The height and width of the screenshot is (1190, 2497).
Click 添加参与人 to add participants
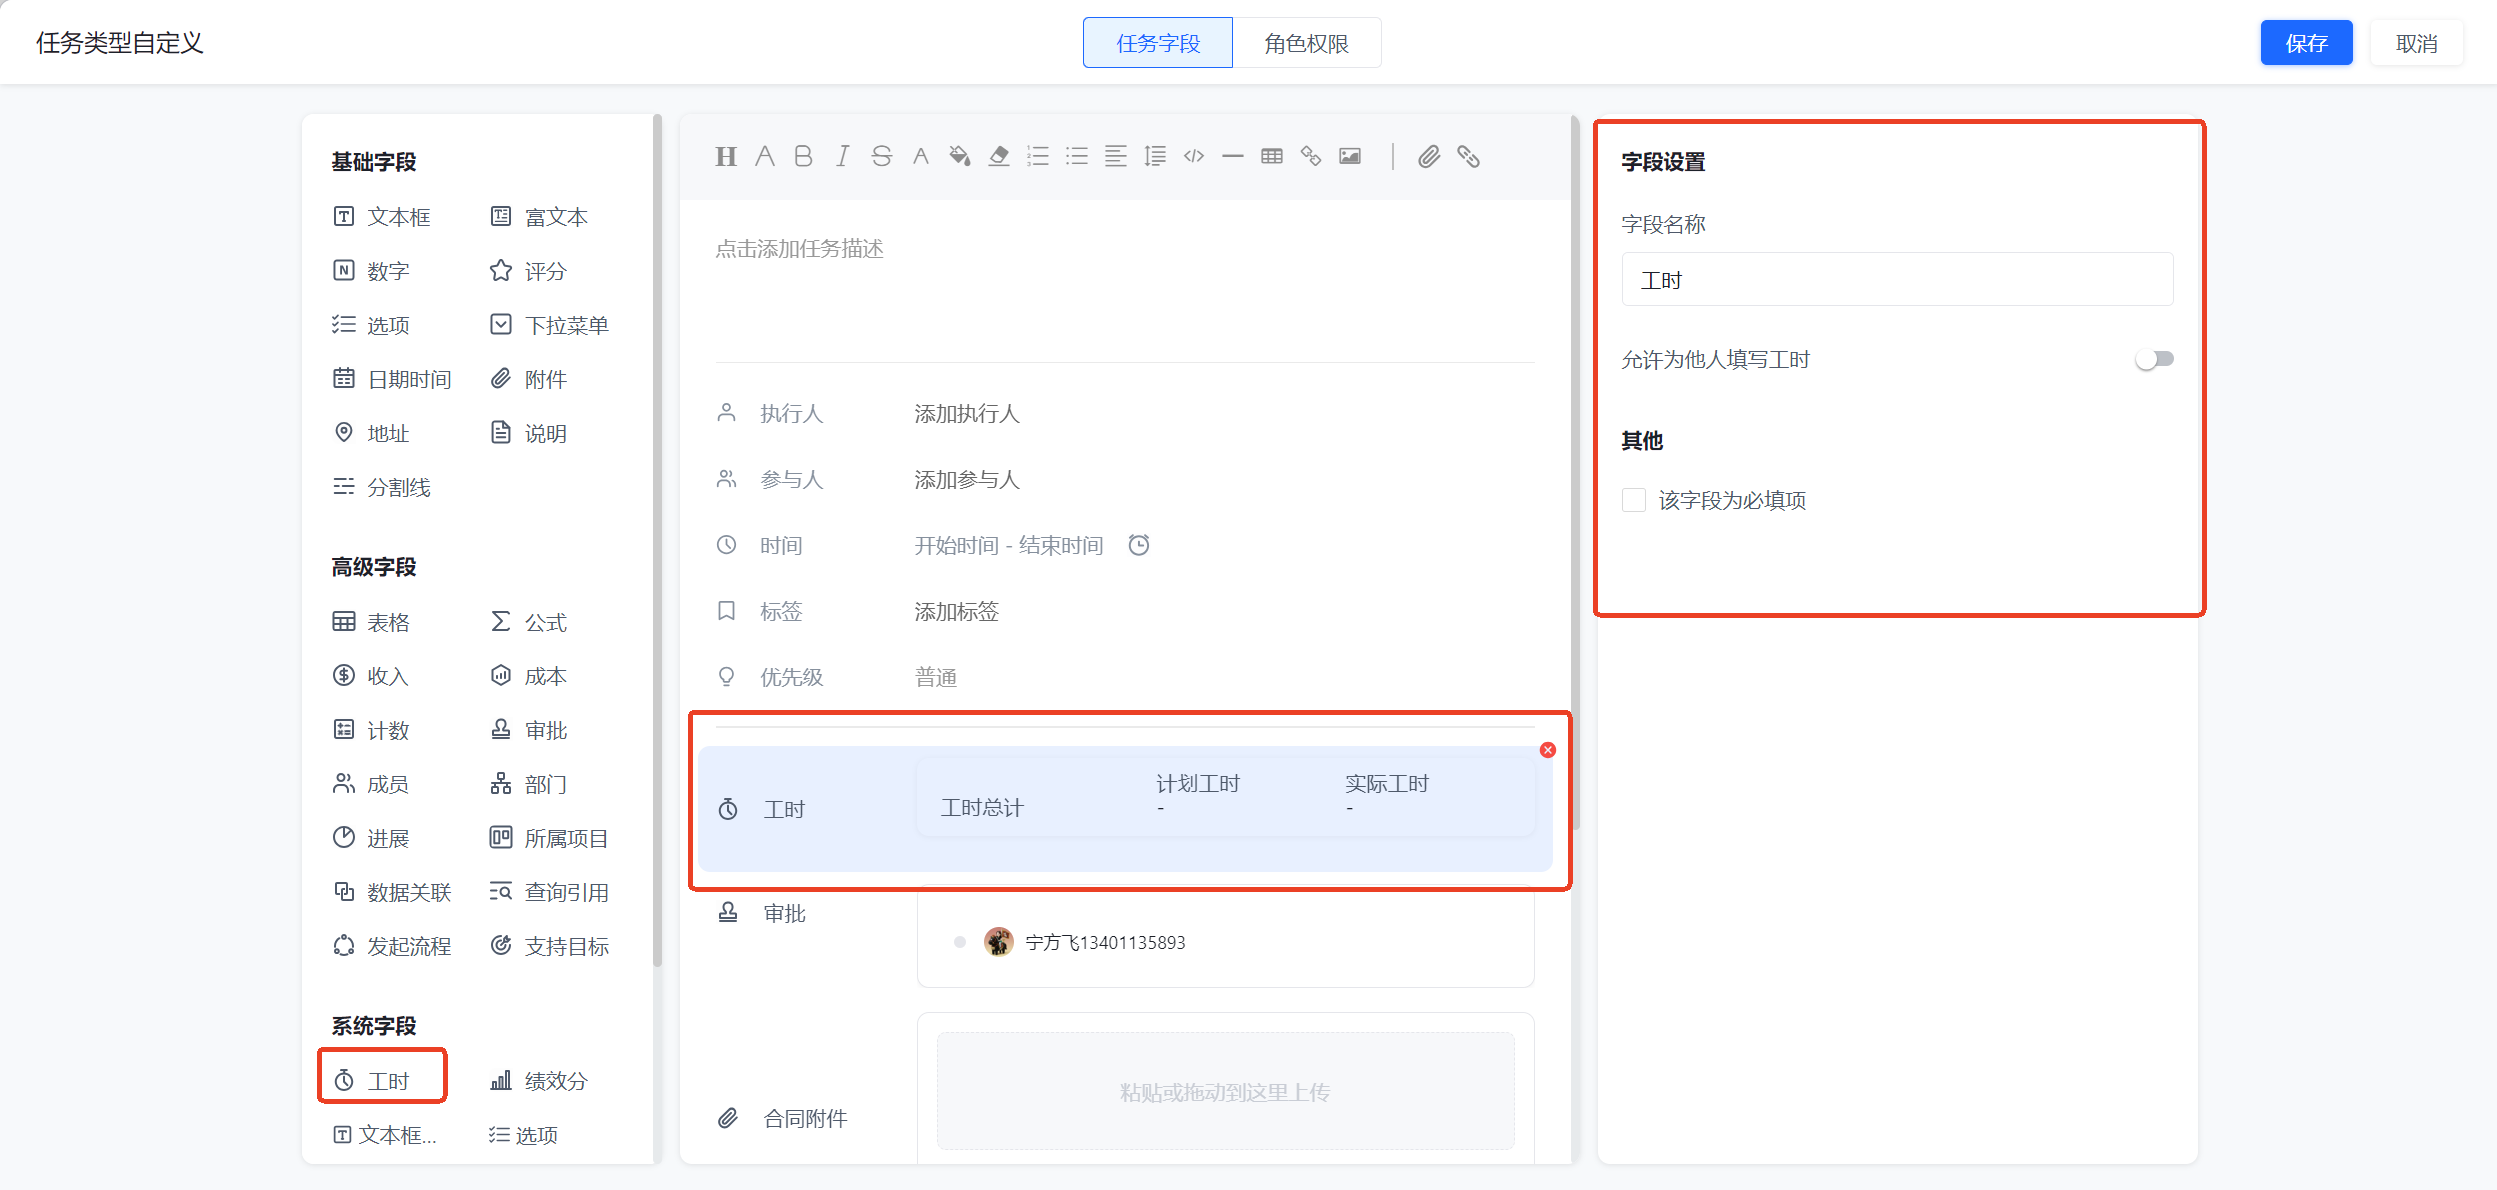[x=967, y=479]
